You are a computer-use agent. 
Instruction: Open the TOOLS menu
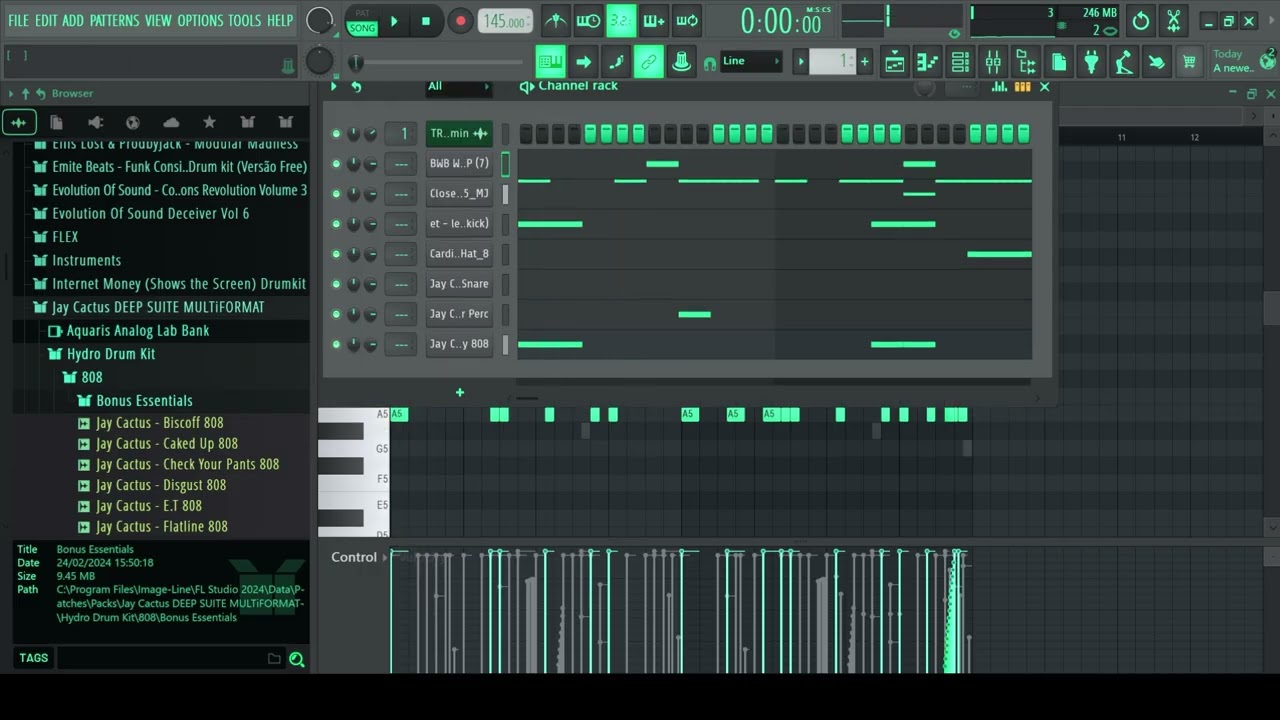pyautogui.click(x=244, y=20)
